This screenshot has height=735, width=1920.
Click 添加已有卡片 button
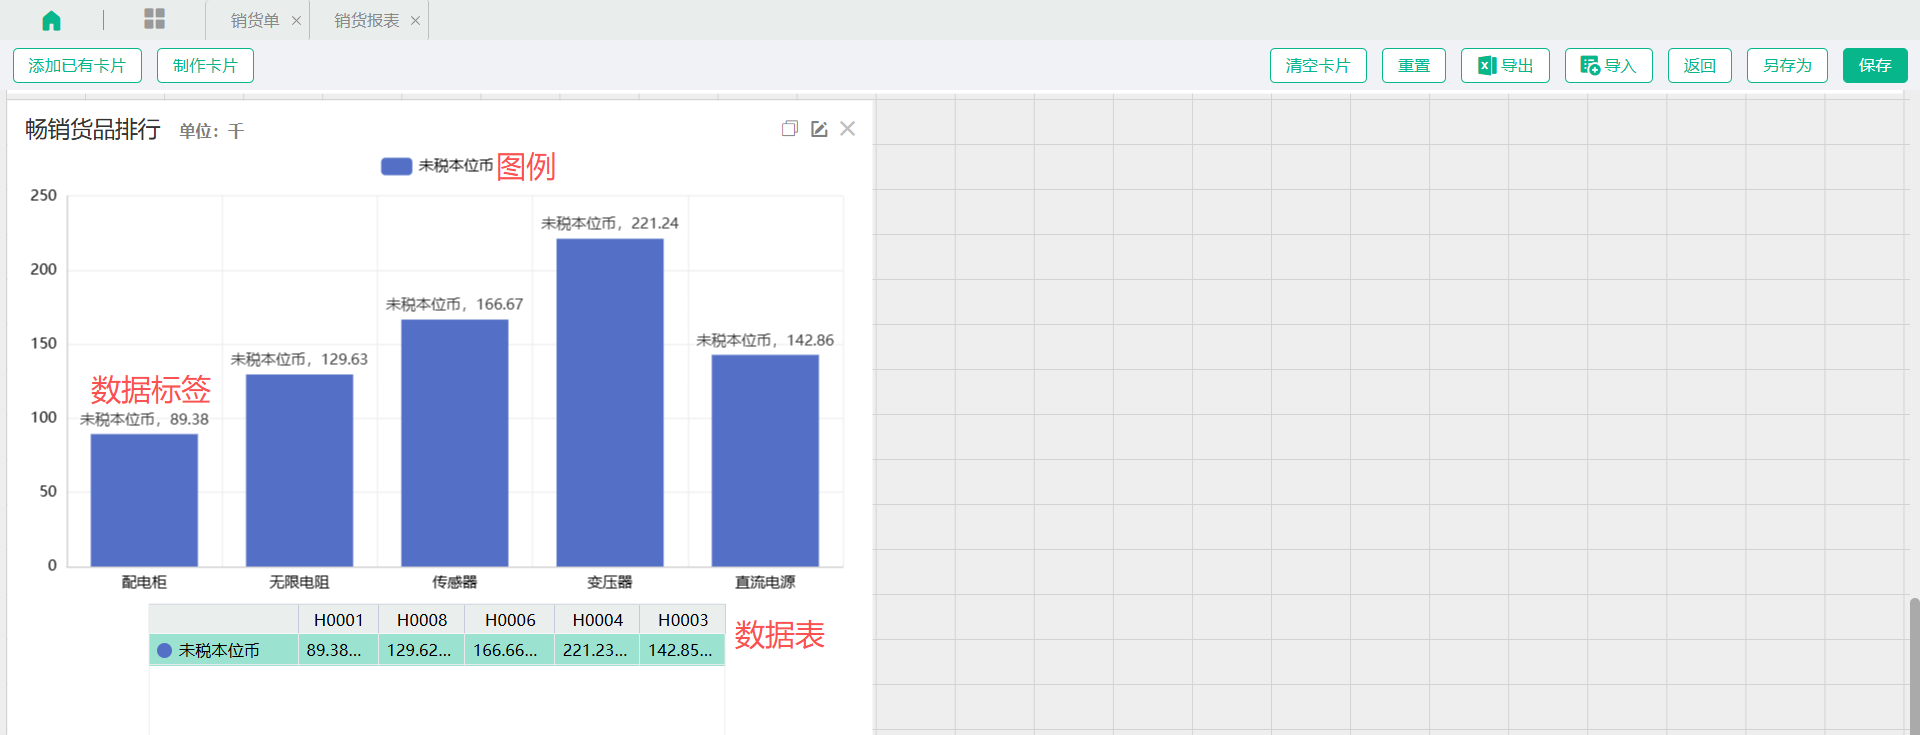[77, 66]
